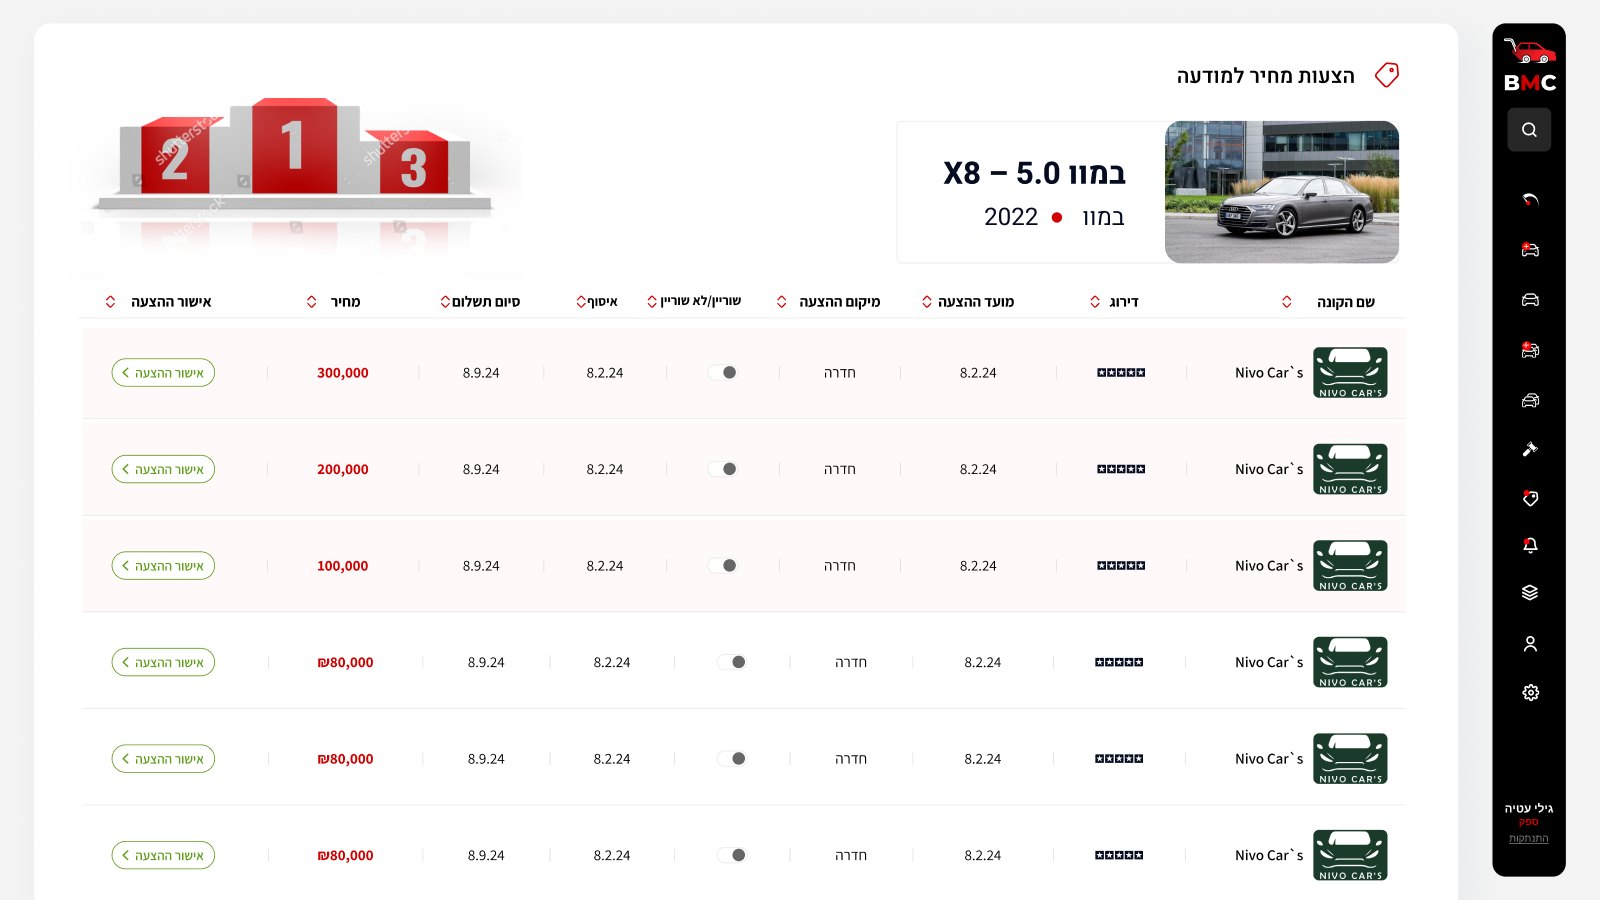Sort by the מיקום ההצעה column
This screenshot has width=1600, height=900.
click(x=782, y=302)
